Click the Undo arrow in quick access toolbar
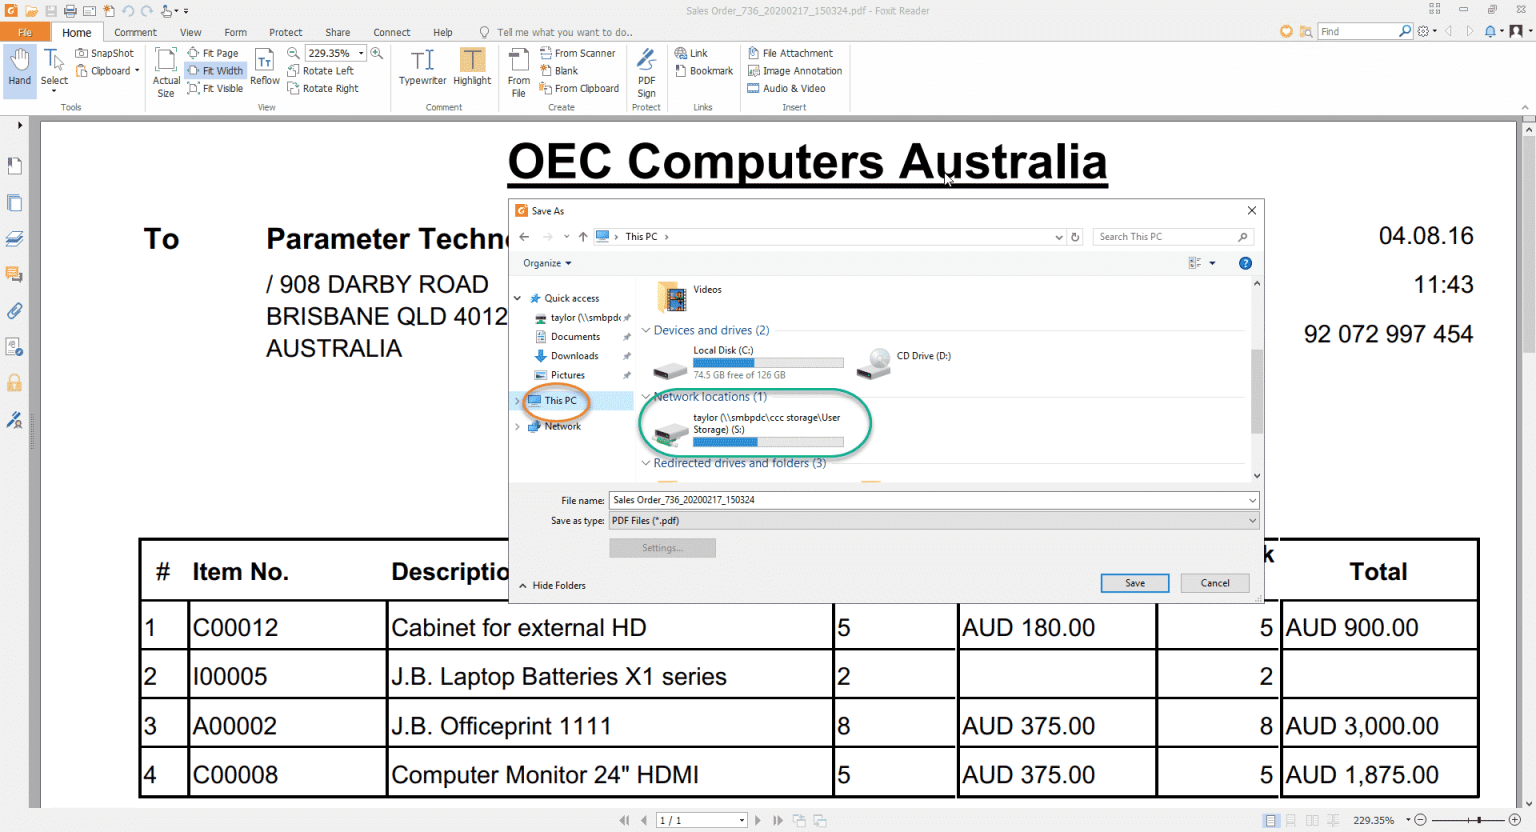Screen dimensions: 1536x832 (128, 10)
